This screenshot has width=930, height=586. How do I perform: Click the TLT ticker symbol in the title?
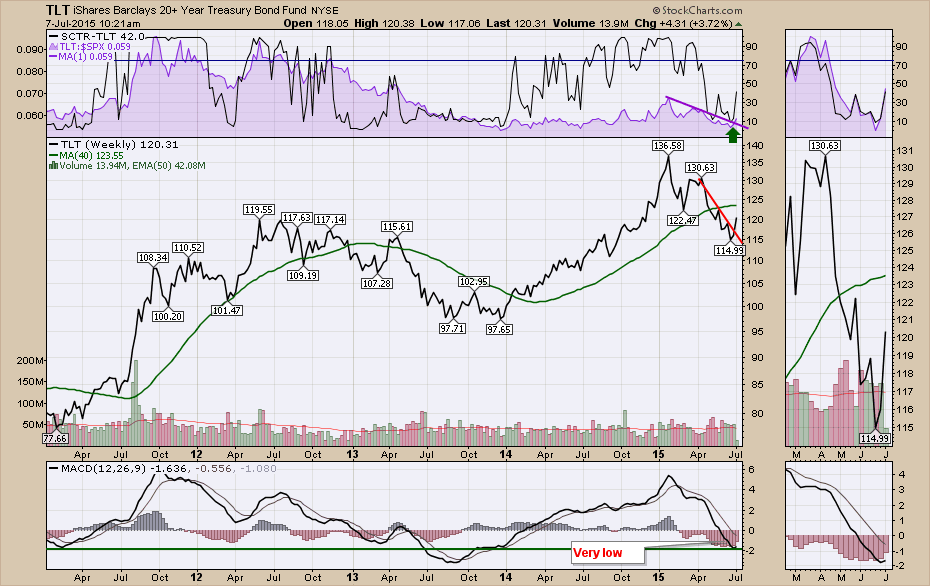58,10
